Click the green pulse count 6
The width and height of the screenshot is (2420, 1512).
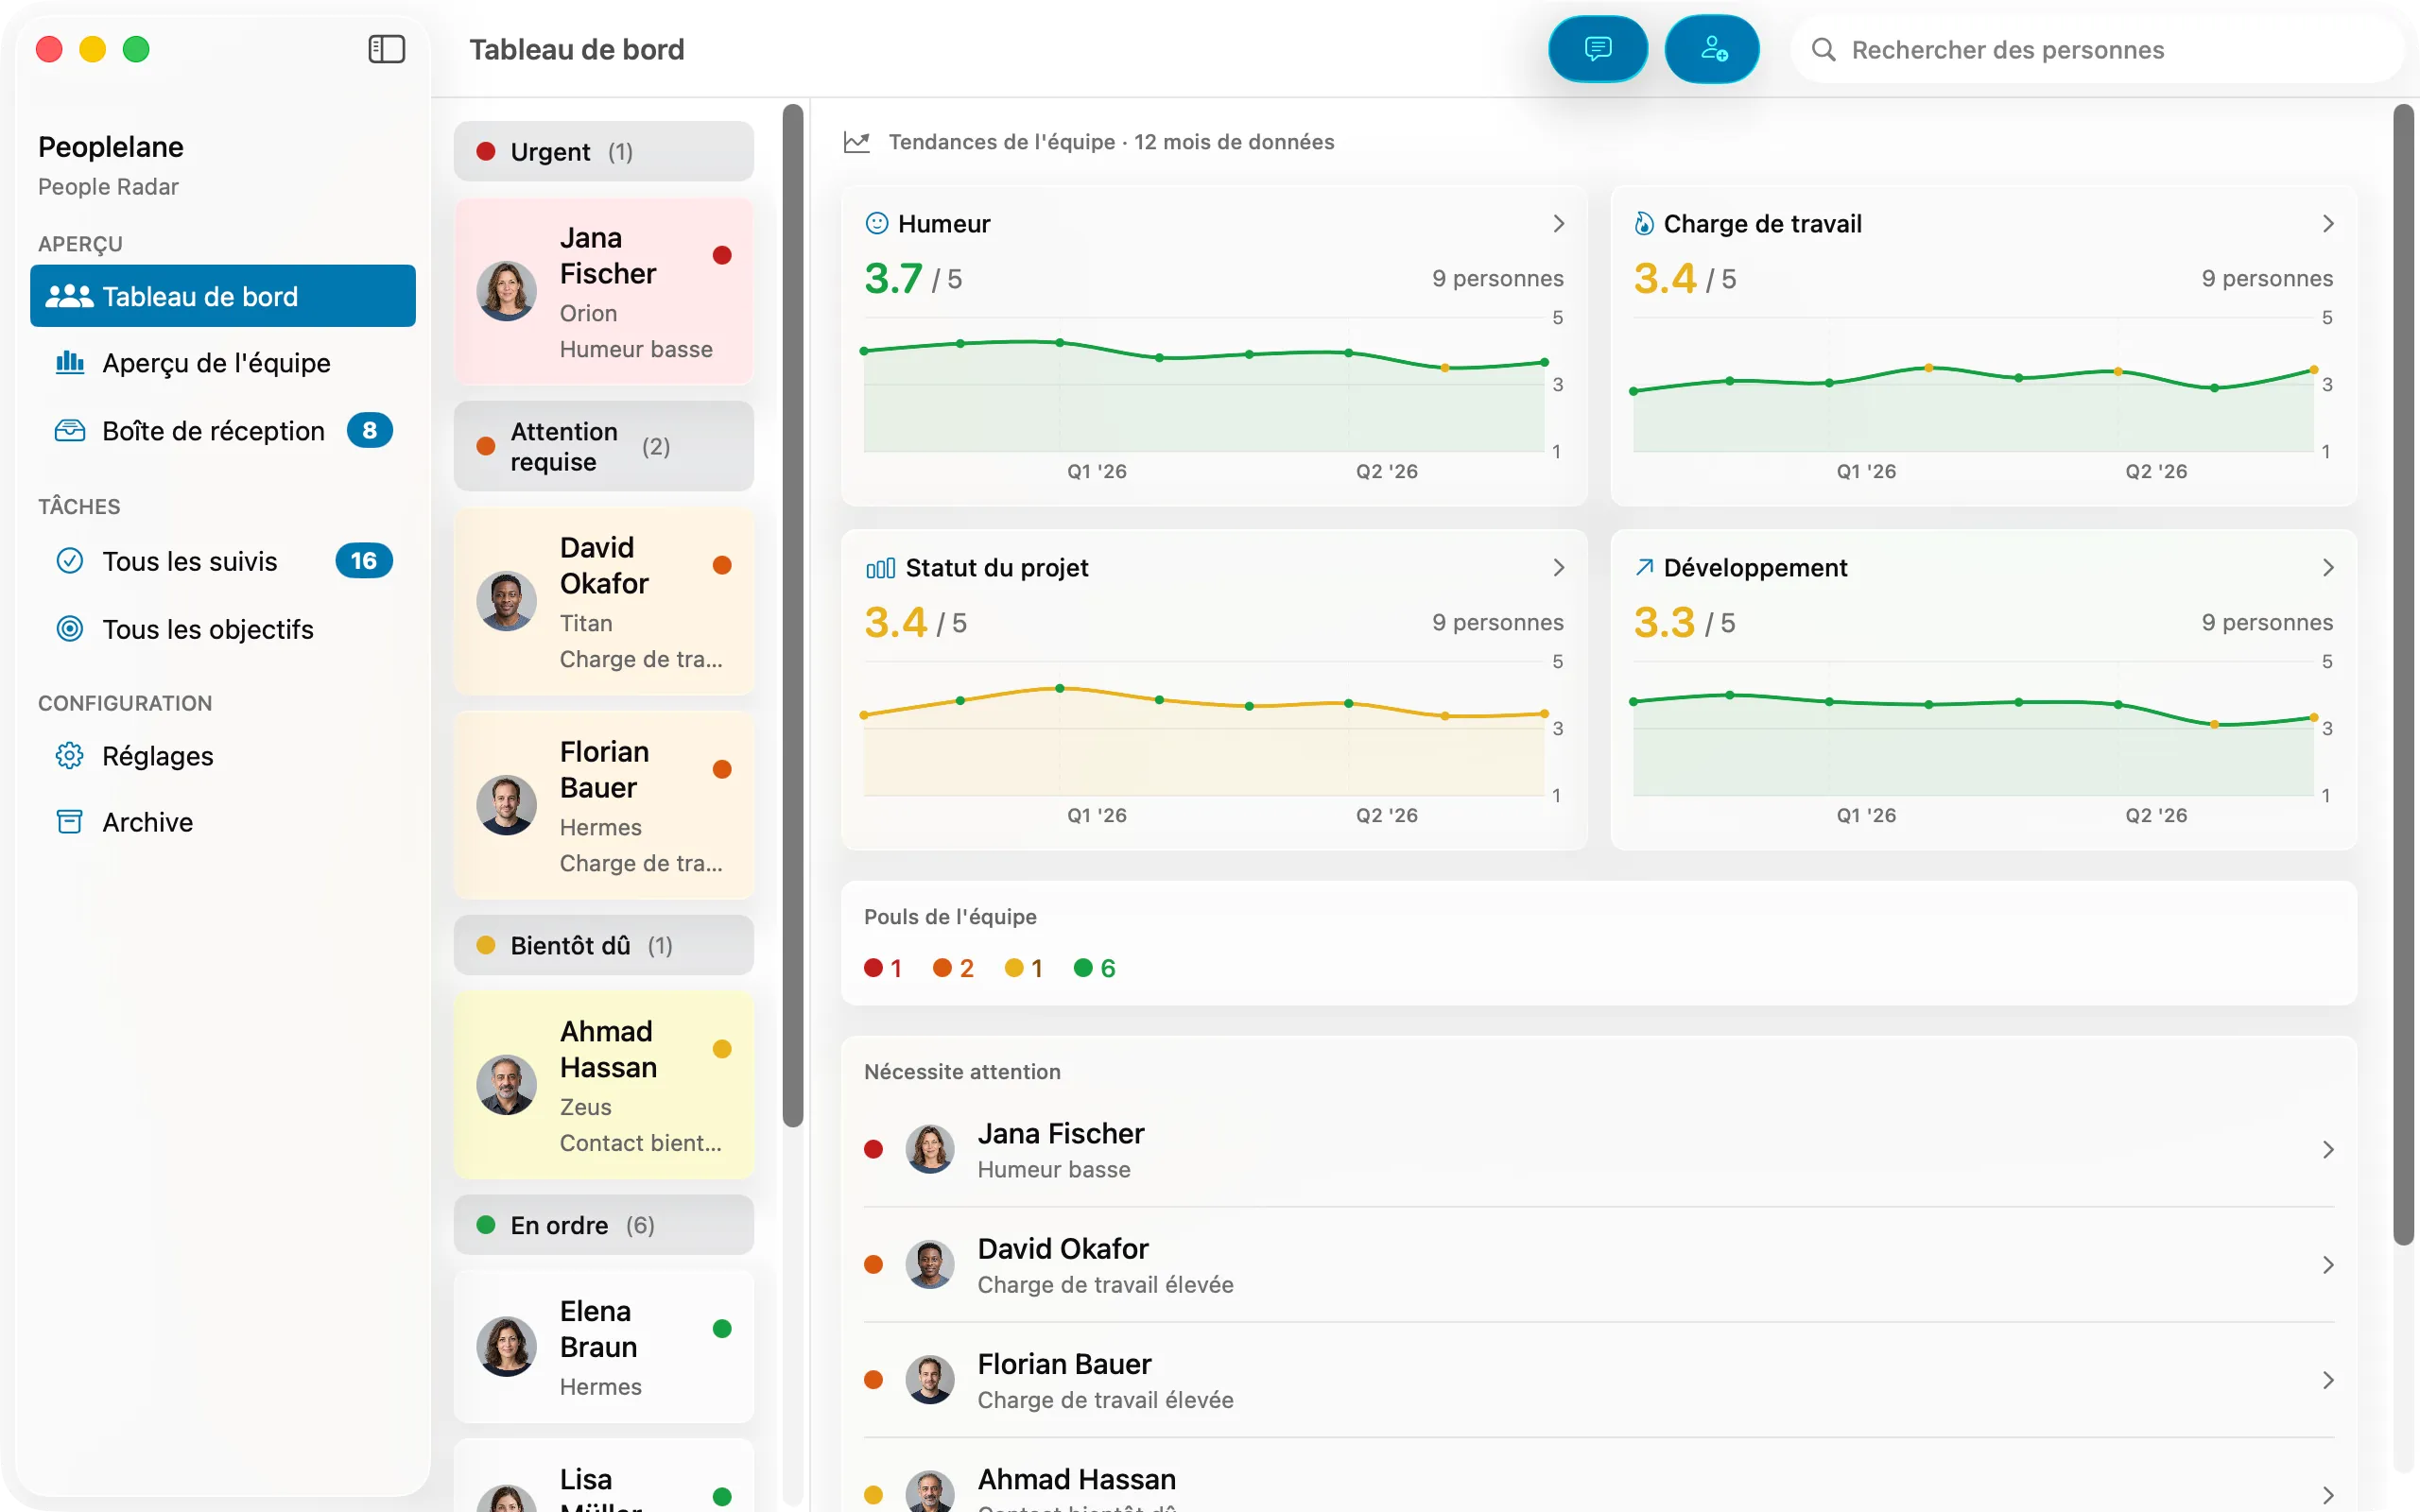1094,968
